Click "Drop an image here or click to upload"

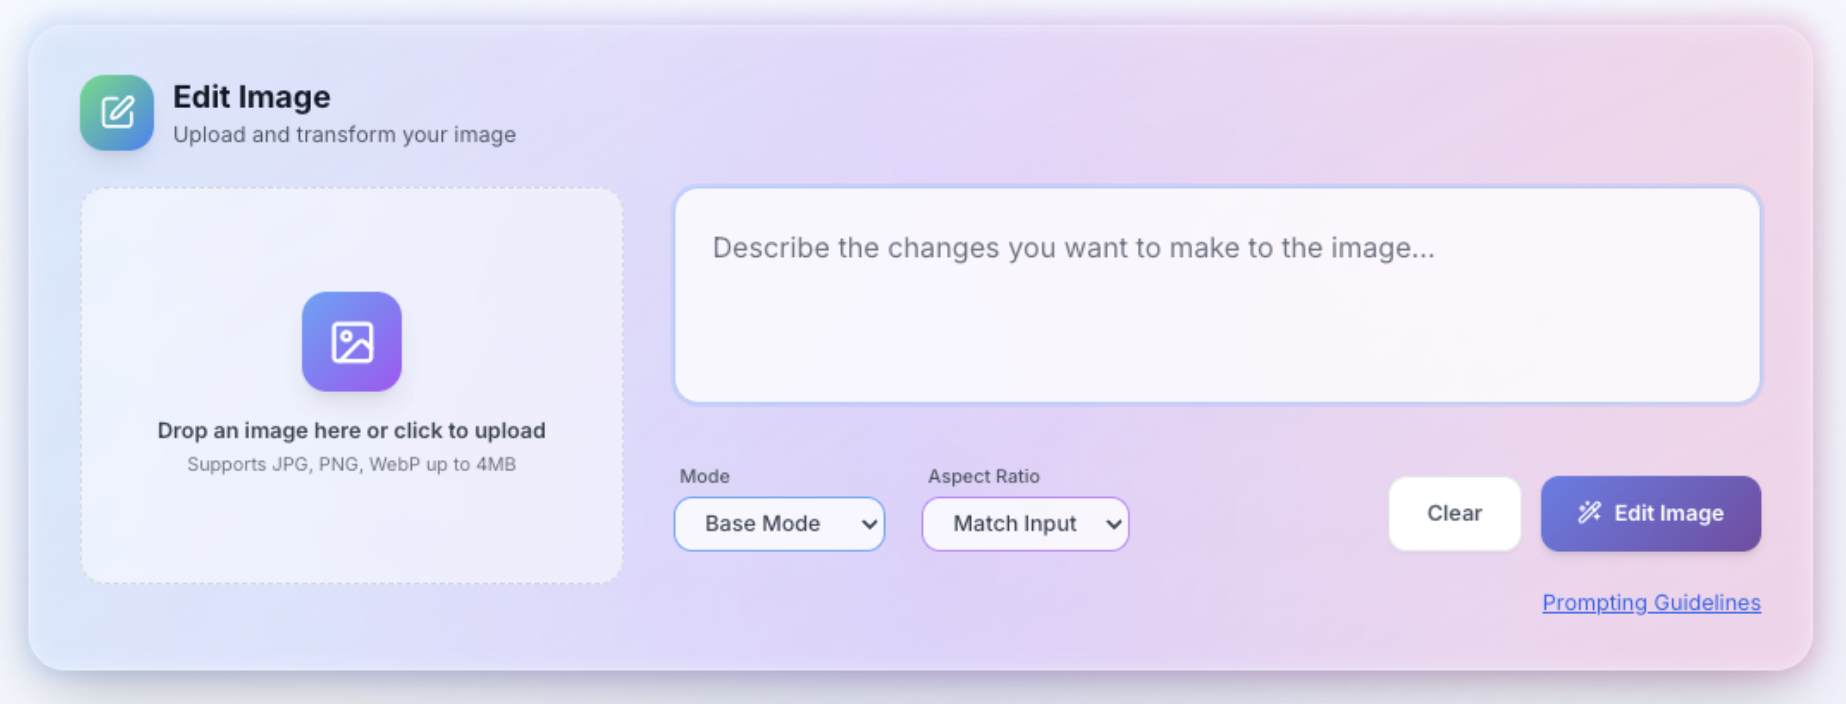(x=351, y=430)
